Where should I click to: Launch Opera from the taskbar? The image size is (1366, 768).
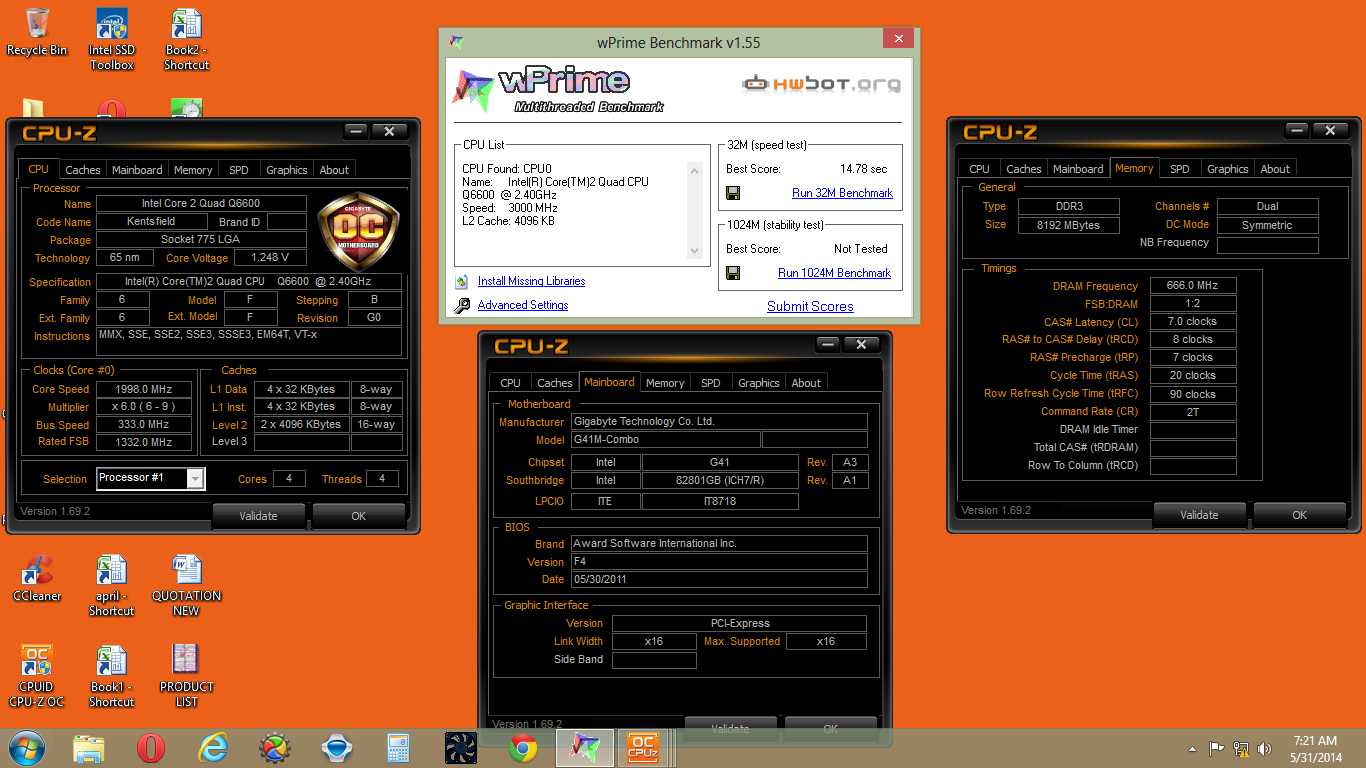pyautogui.click(x=151, y=748)
